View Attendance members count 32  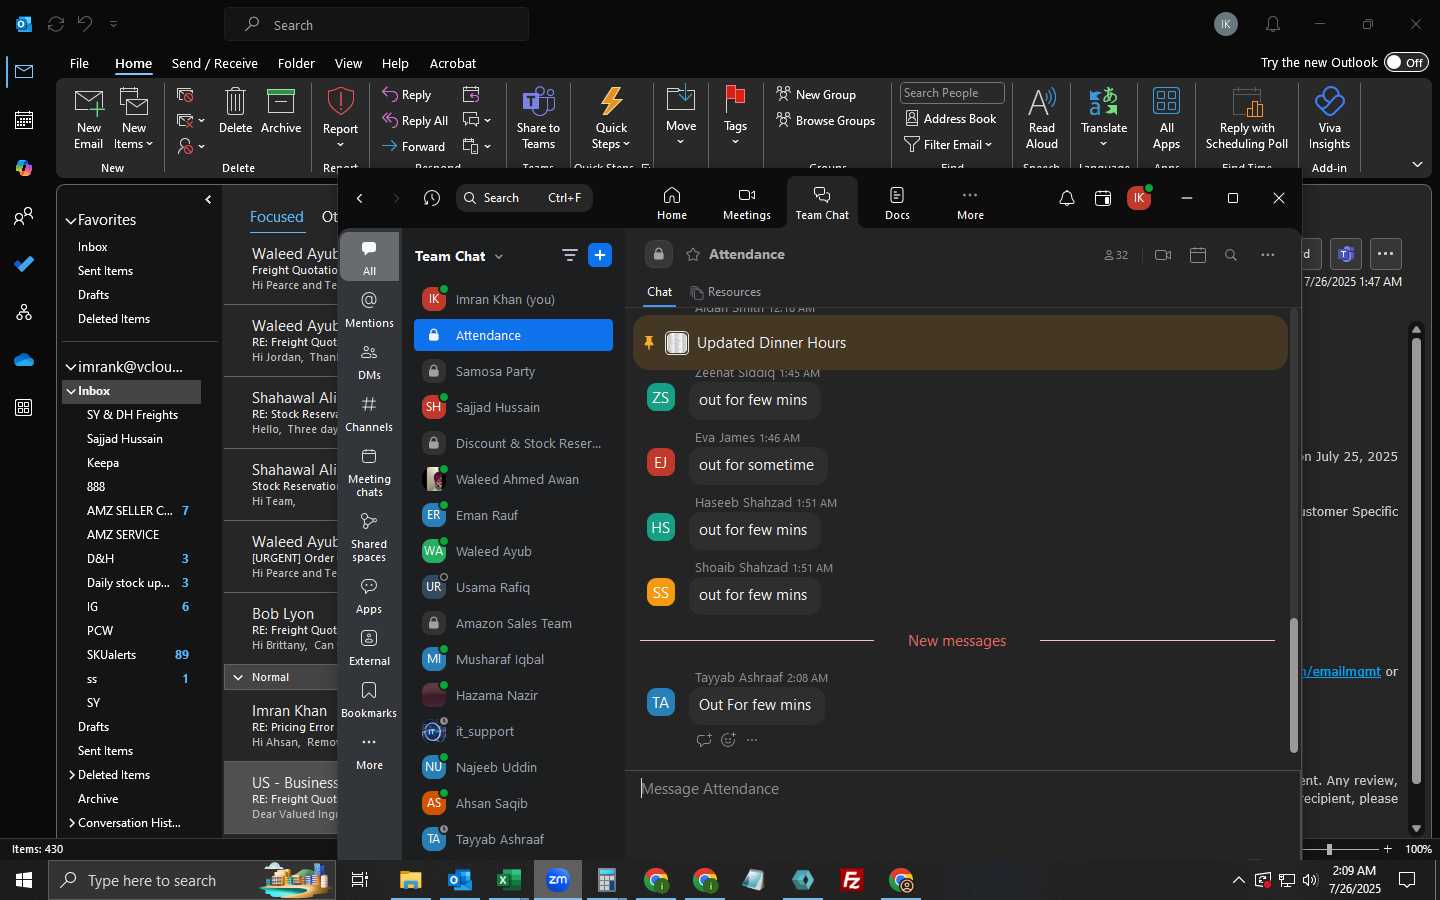click(1116, 255)
